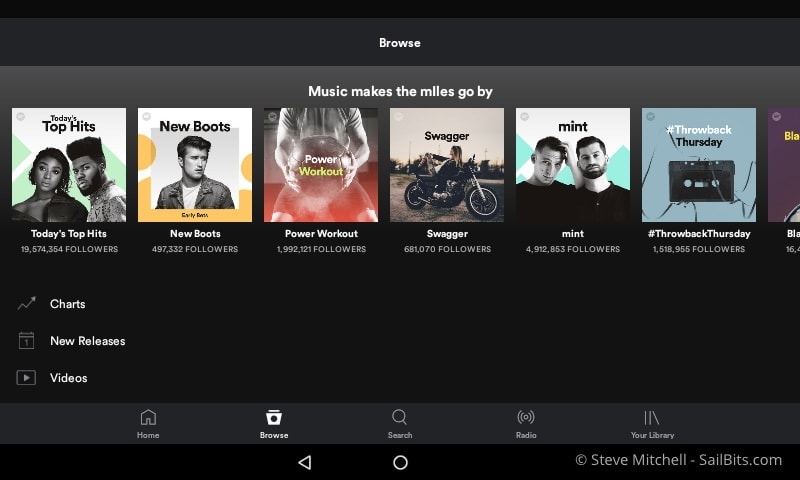Screen dimensions: 800x480
Task: Click the Browse page title
Action: click(399, 43)
